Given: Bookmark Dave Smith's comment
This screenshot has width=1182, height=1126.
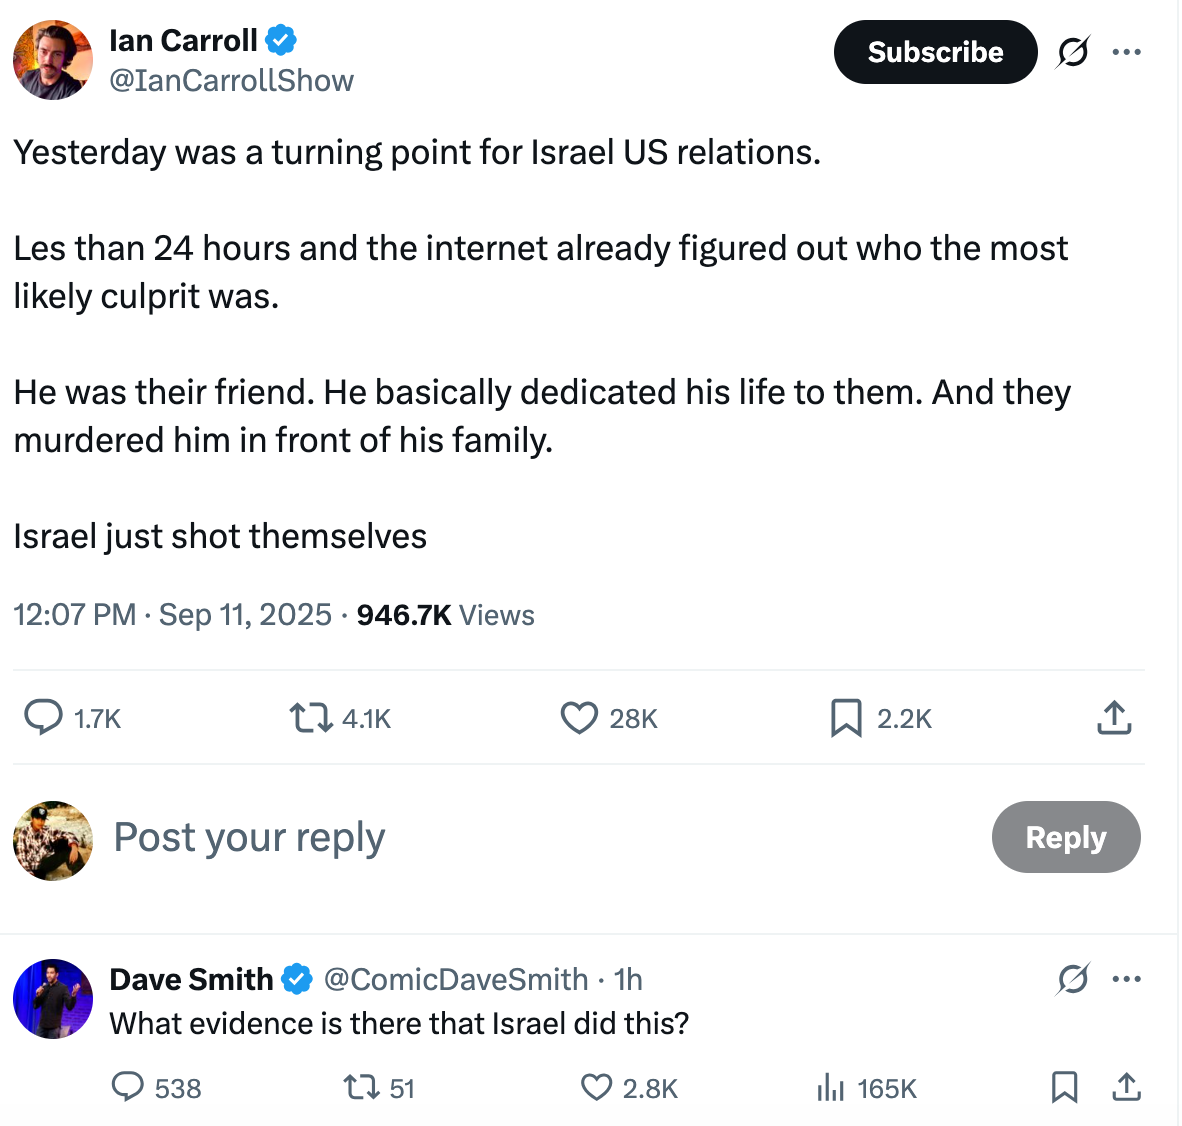Looking at the screenshot, I should [x=1064, y=1087].
